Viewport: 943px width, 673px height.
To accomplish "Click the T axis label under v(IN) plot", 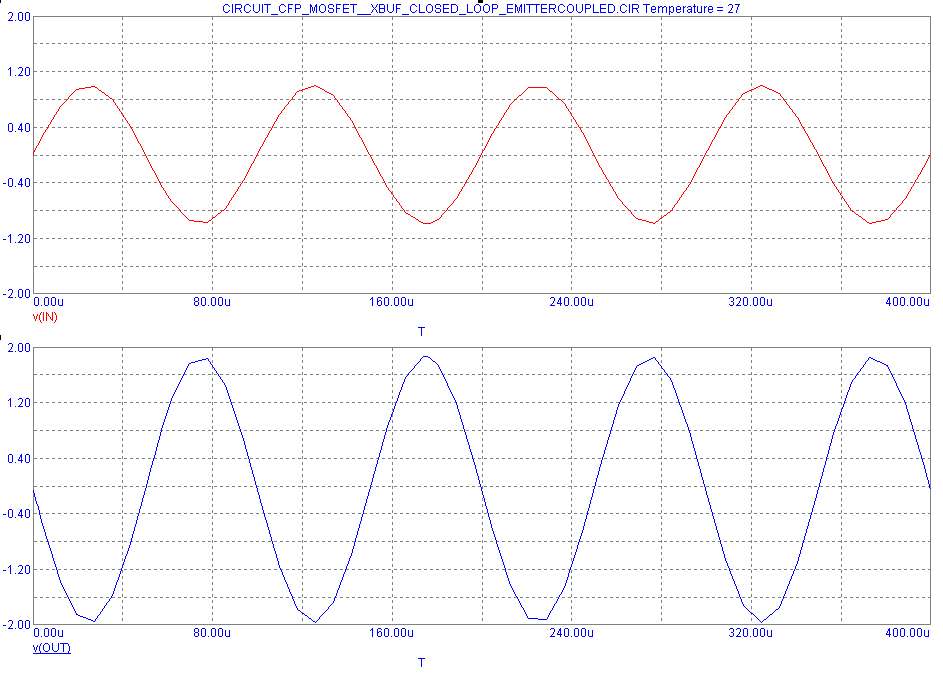I will pos(422,331).
